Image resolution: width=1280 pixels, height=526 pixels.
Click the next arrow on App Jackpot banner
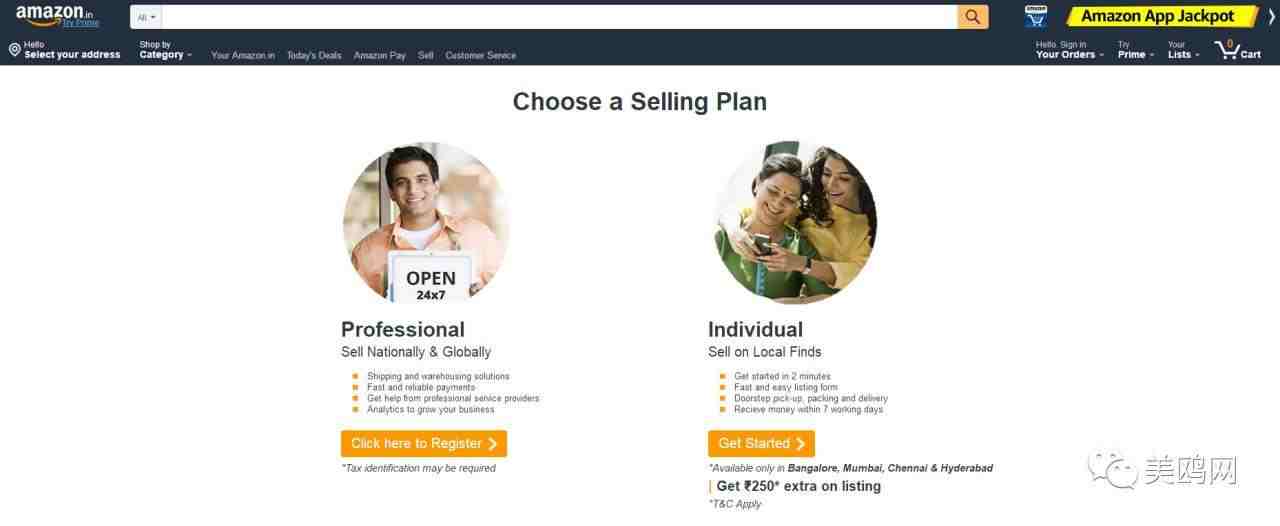pyautogui.click(x=1271, y=17)
